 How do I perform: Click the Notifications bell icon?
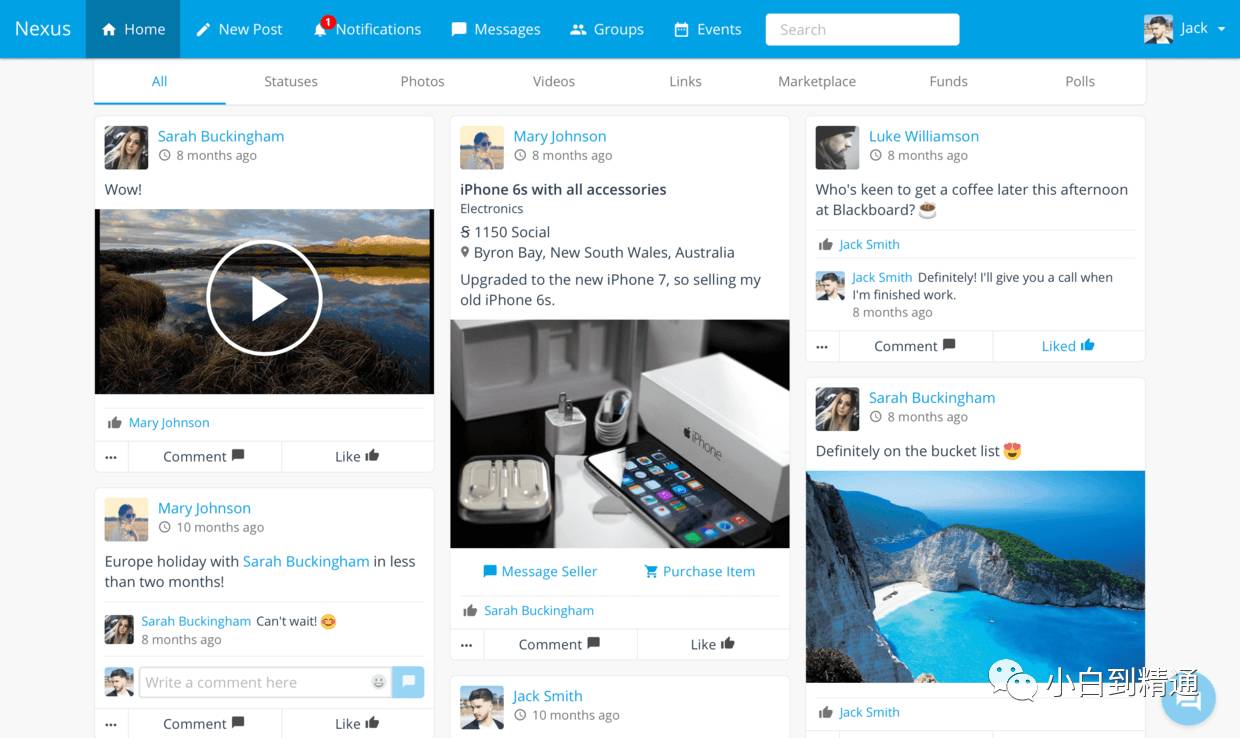(321, 30)
